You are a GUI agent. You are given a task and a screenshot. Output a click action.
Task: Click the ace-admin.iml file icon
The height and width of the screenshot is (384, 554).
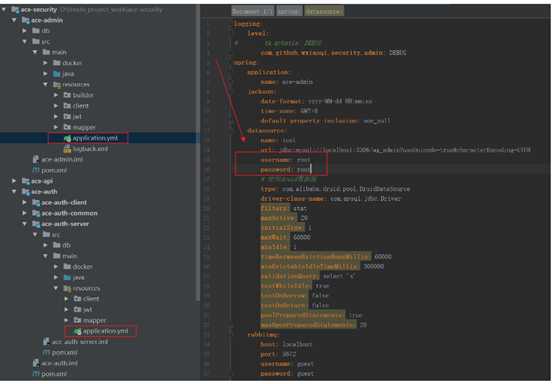pos(36,159)
